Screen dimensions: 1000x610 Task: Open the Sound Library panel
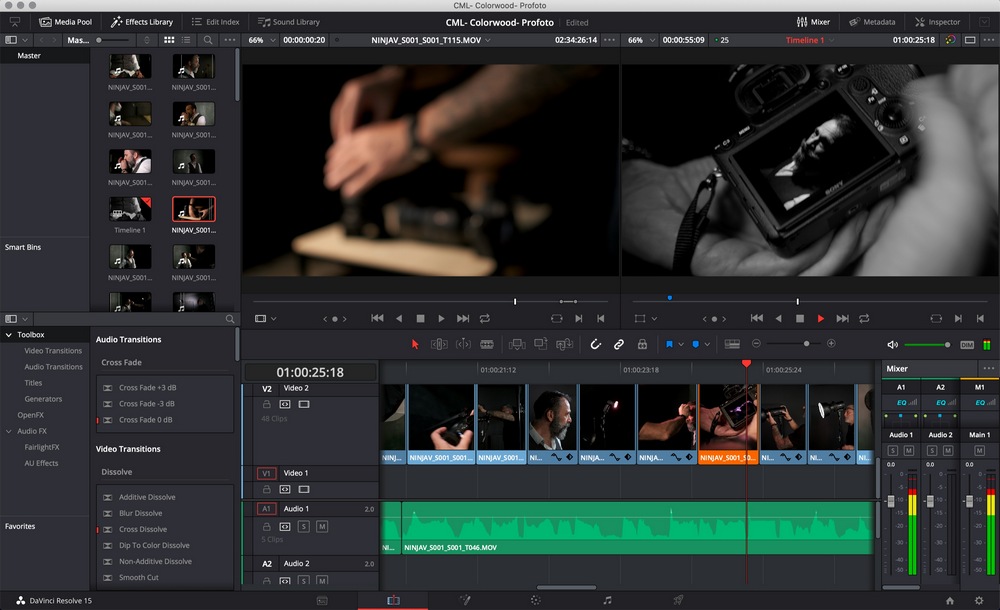point(289,22)
